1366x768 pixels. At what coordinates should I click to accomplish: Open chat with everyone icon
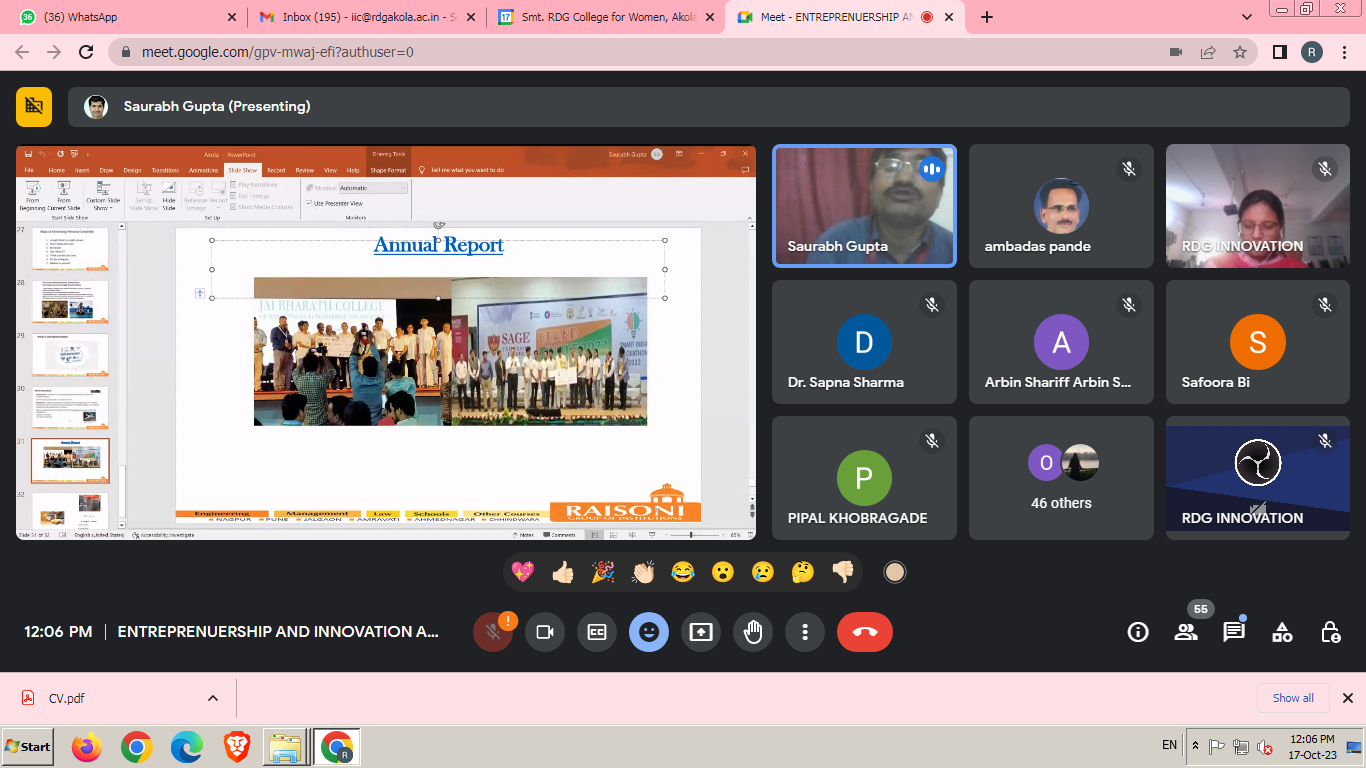(x=1234, y=632)
